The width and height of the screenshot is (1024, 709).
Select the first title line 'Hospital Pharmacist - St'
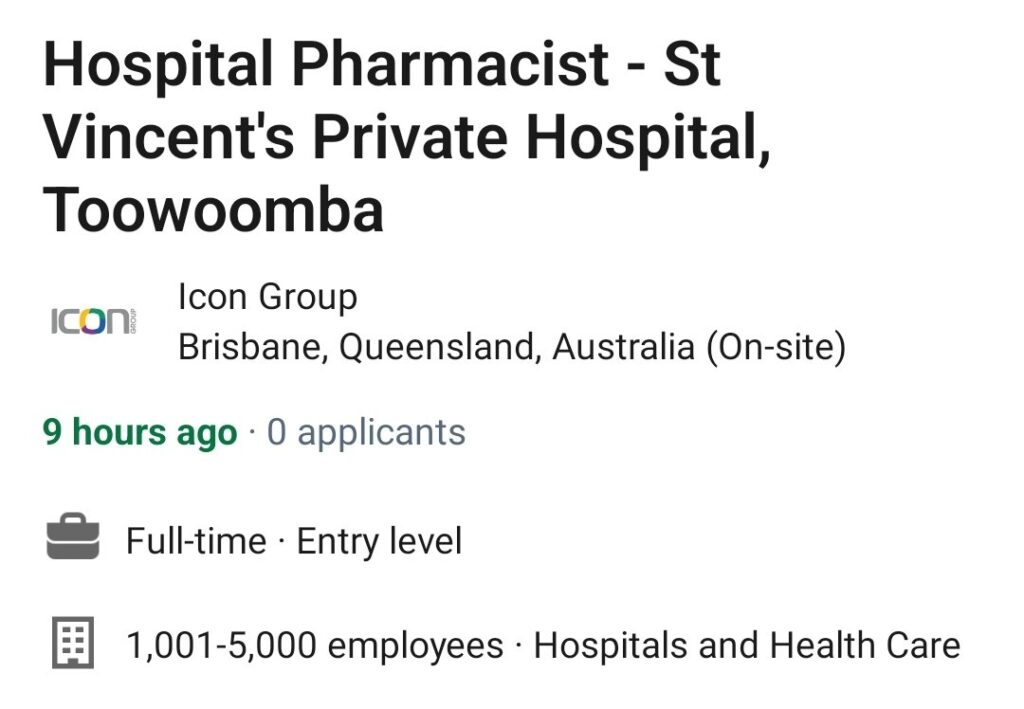point(382,63)
